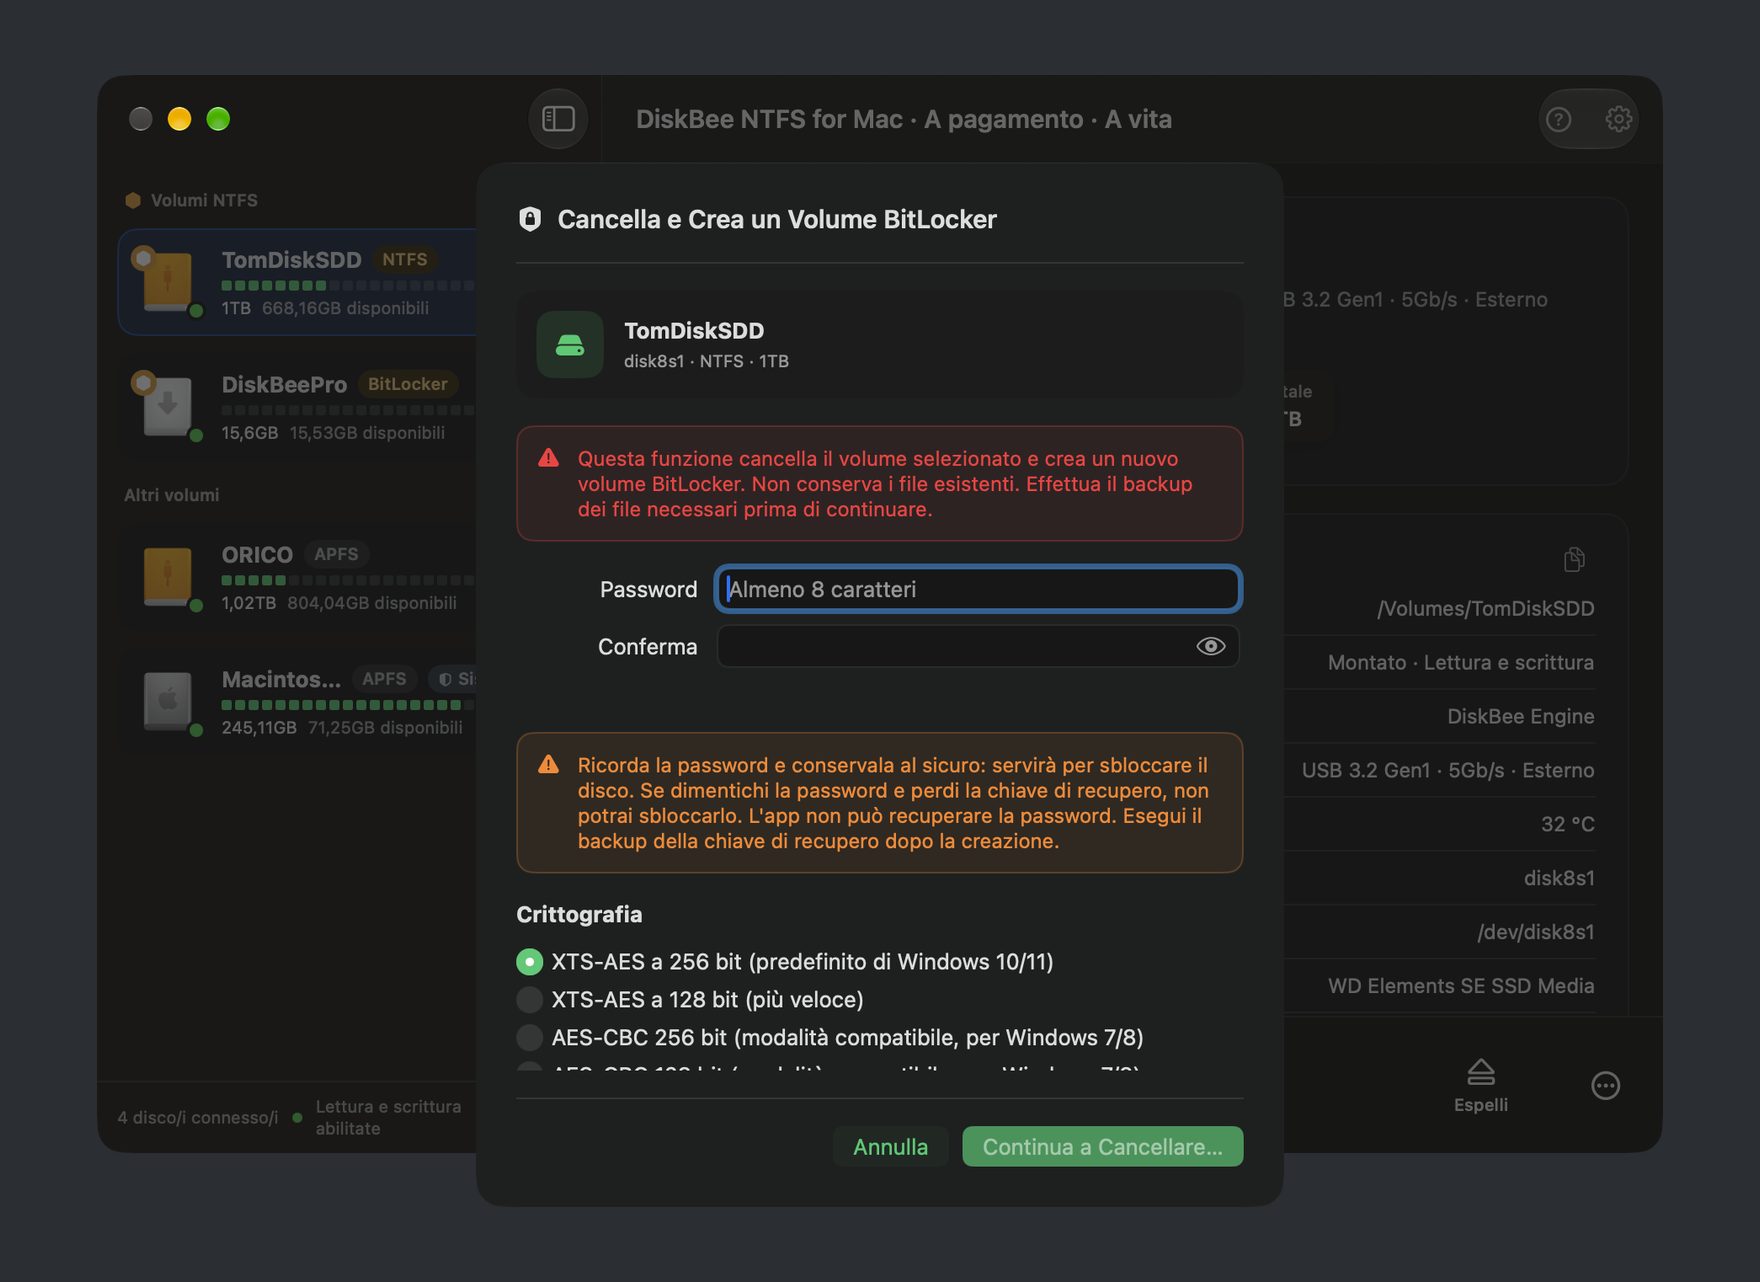Click the BitLocker badge on DiskBeePro
This screenshot has width=1760, height=1282.
coord(407,384)
